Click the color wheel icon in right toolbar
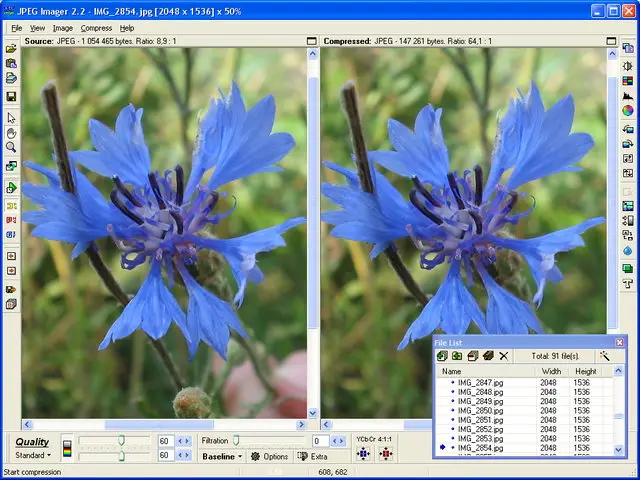This screenshot has height=480, width=640. (628, 111)
